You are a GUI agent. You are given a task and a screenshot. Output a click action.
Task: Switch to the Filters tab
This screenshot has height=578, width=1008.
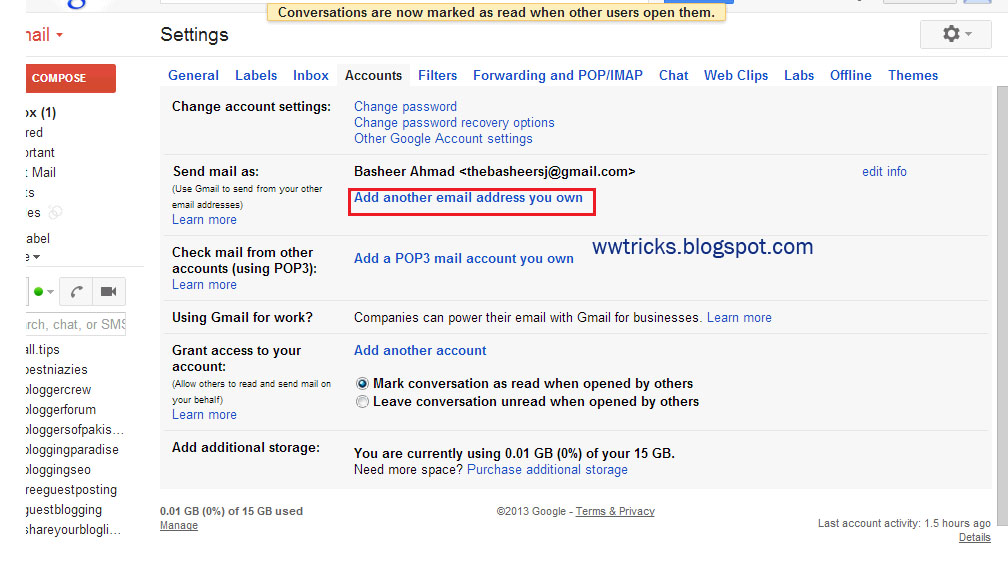(438, 75)
